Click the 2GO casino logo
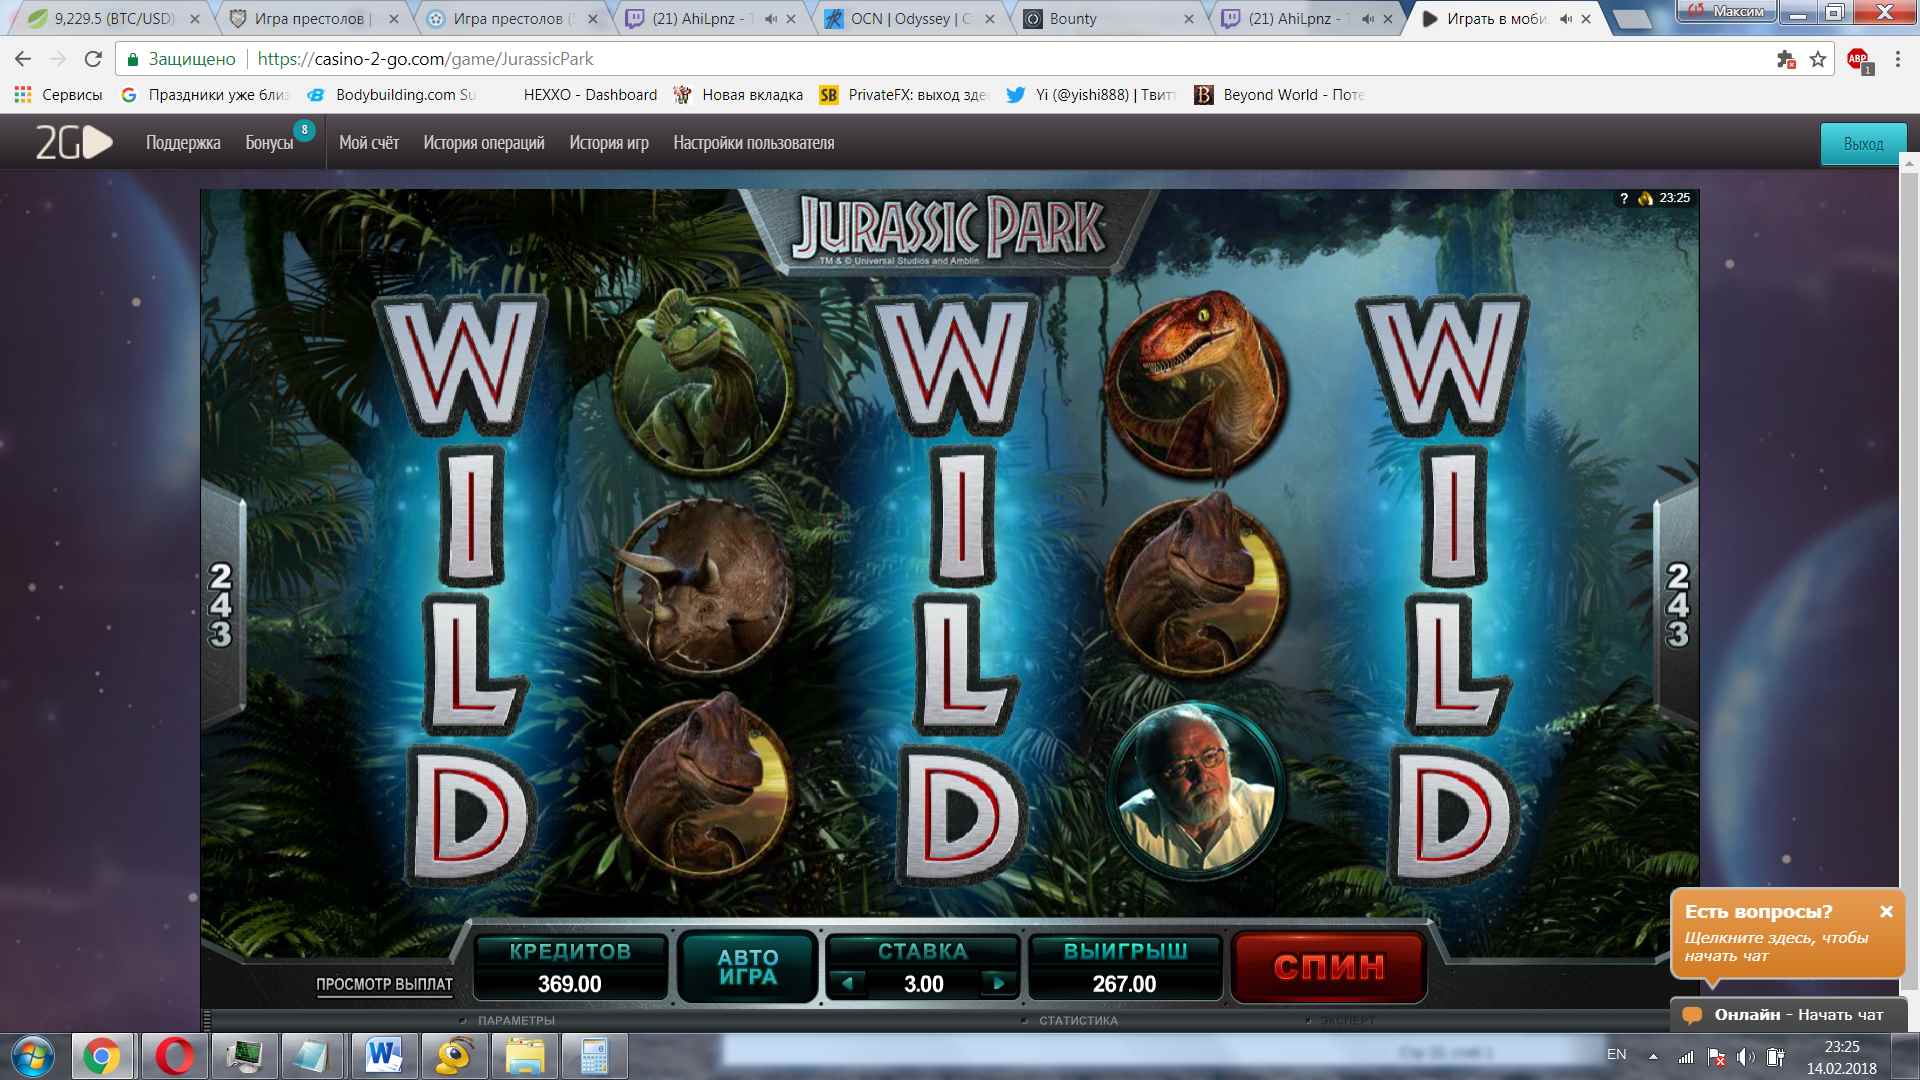This screenshot has width=1920, height=1080. (x=74, y=143)
